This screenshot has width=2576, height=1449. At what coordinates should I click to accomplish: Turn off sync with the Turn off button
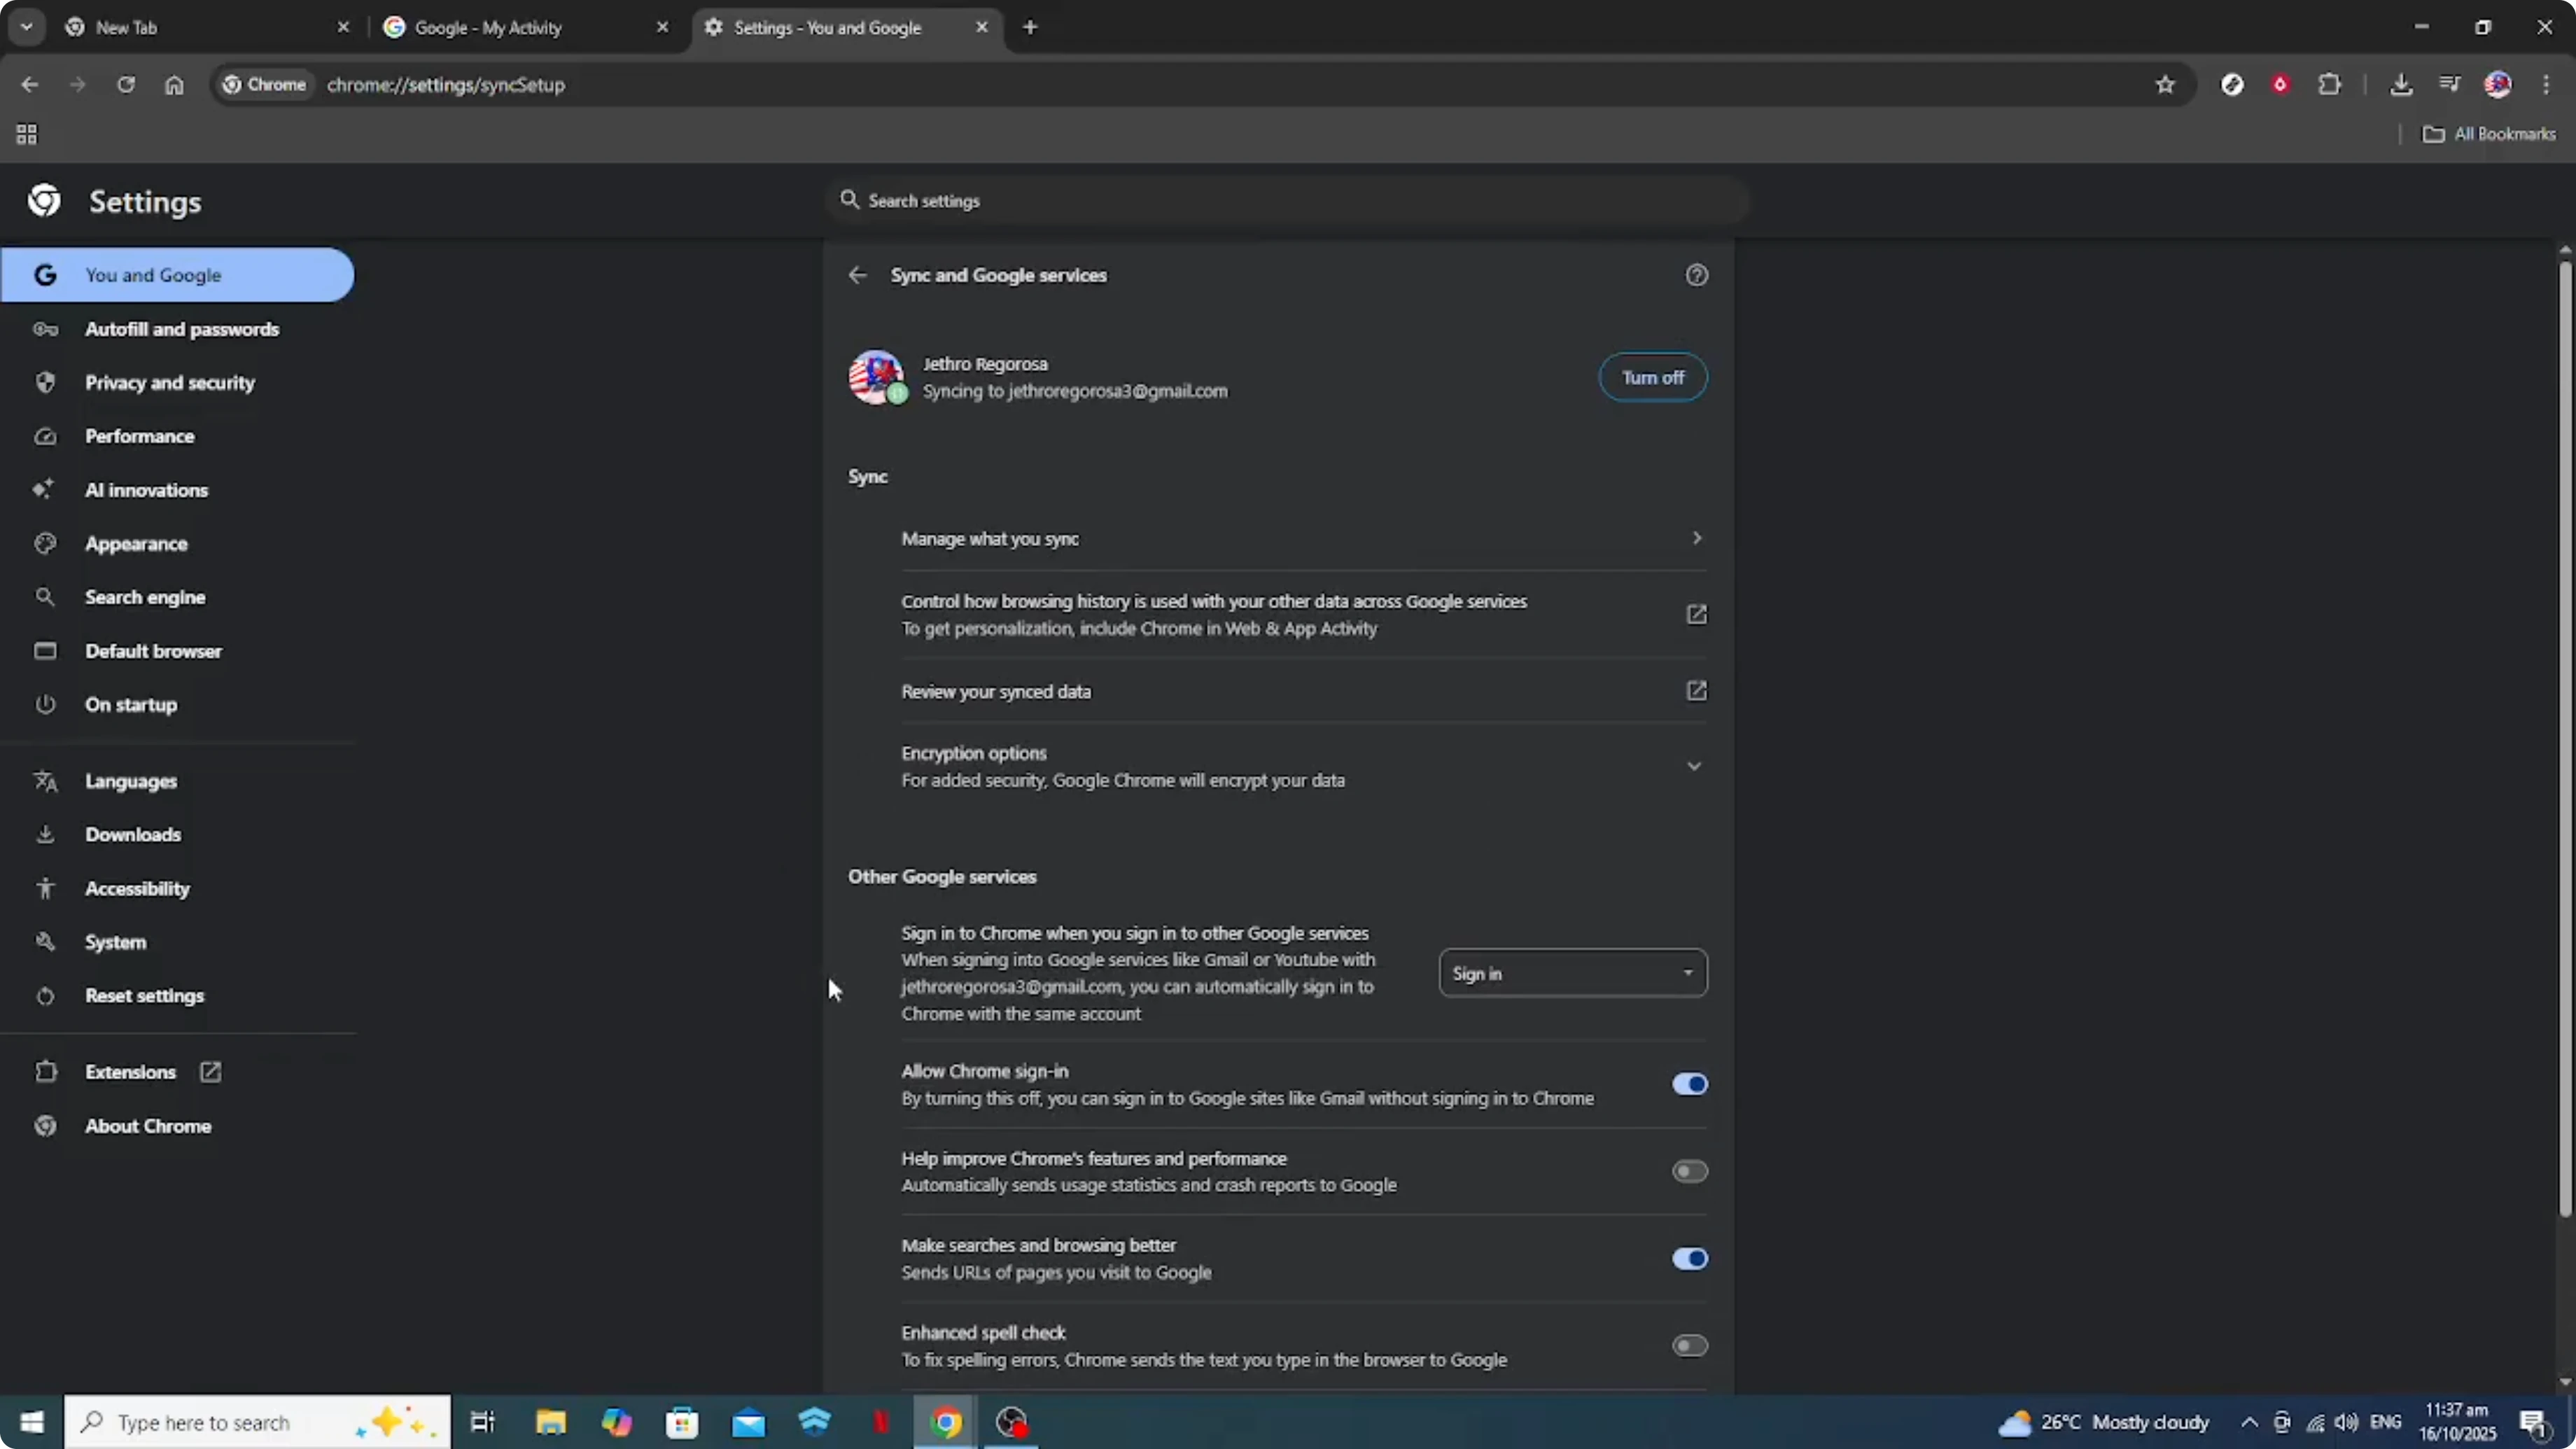click(1652, 377)
